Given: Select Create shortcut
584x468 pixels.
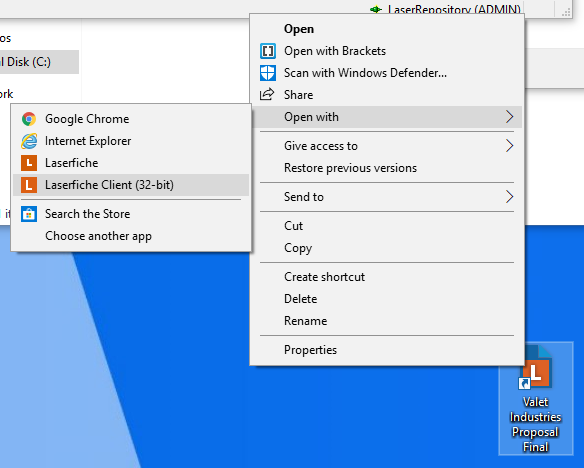Looking at the screenshot, I should [x=387, y=277].
